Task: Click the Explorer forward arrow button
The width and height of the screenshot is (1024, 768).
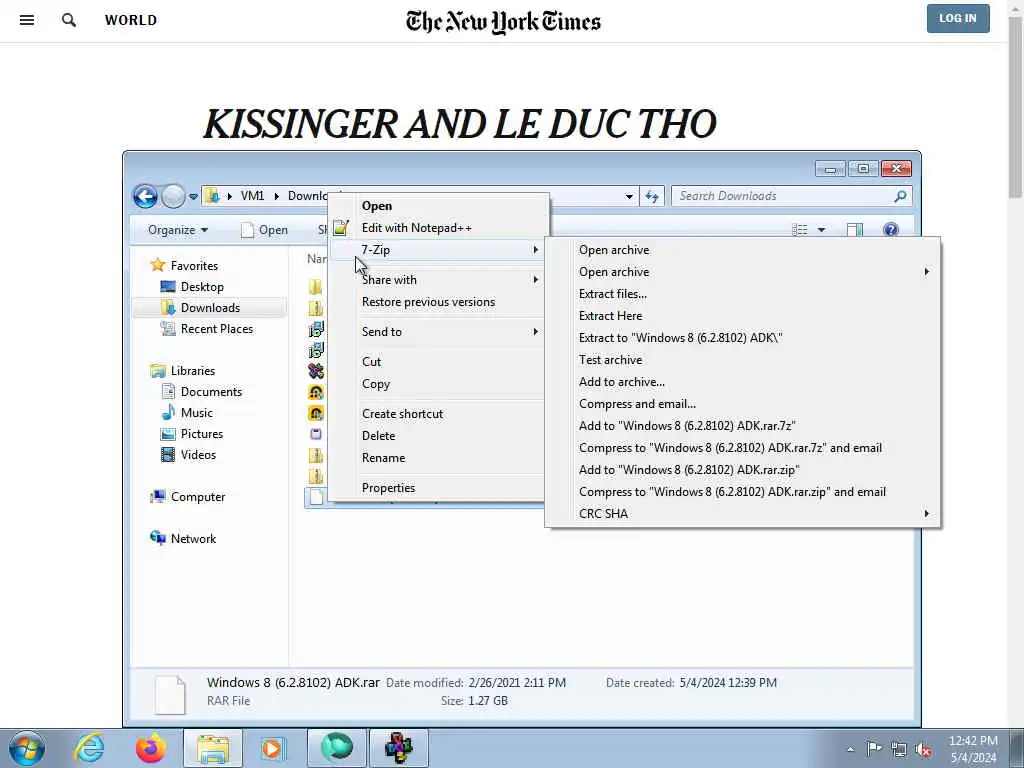Action: pos(173,196)
